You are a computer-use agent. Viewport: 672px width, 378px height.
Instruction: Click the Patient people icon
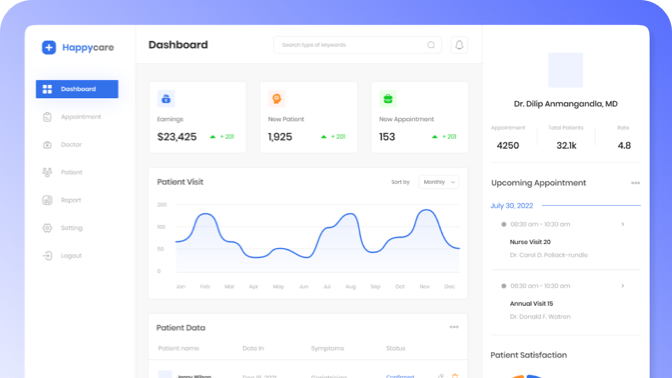47,172
